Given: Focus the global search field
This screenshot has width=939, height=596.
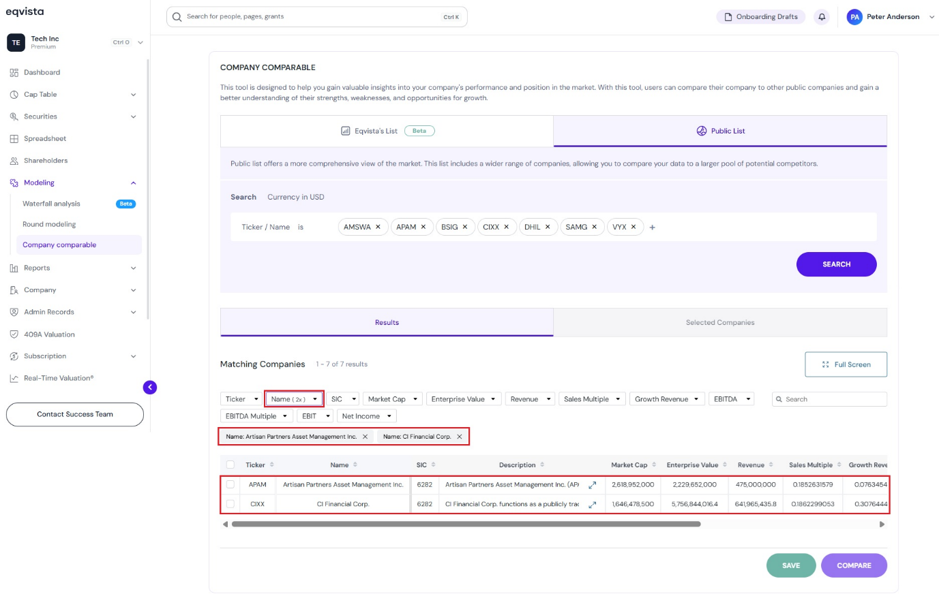Looking at the screenshot, I should (317, 17).
